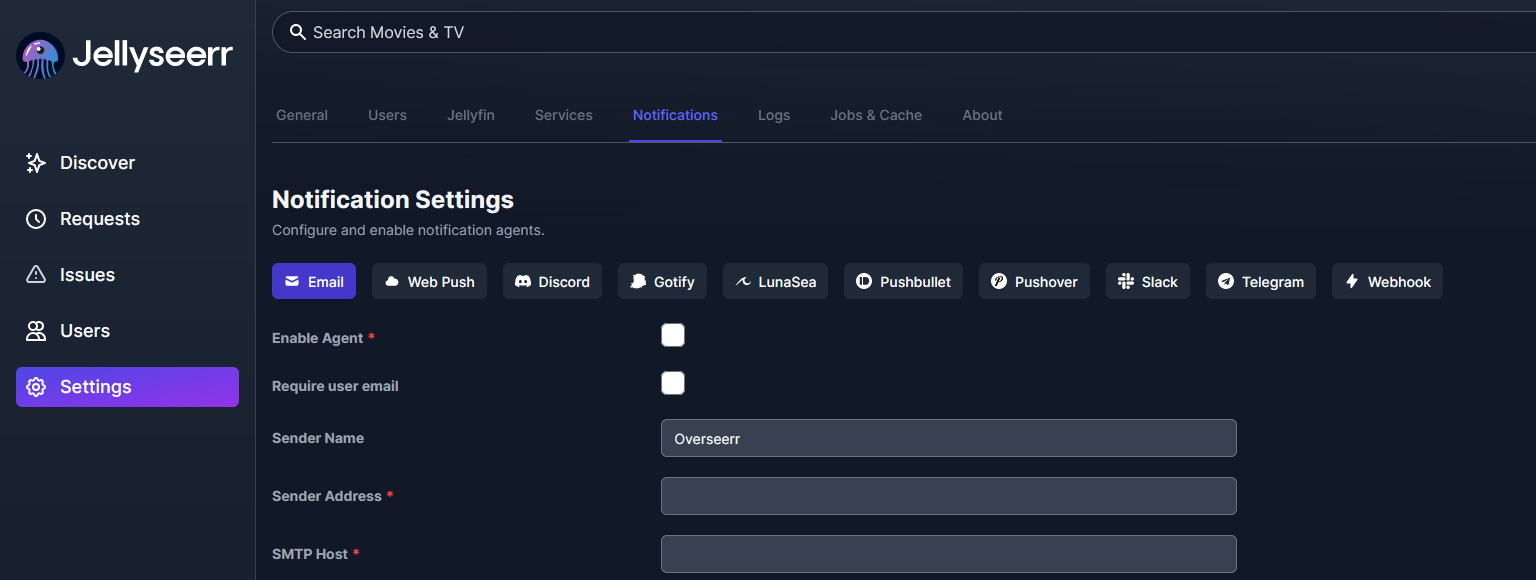Select the Notifications tab

(675, 115)
